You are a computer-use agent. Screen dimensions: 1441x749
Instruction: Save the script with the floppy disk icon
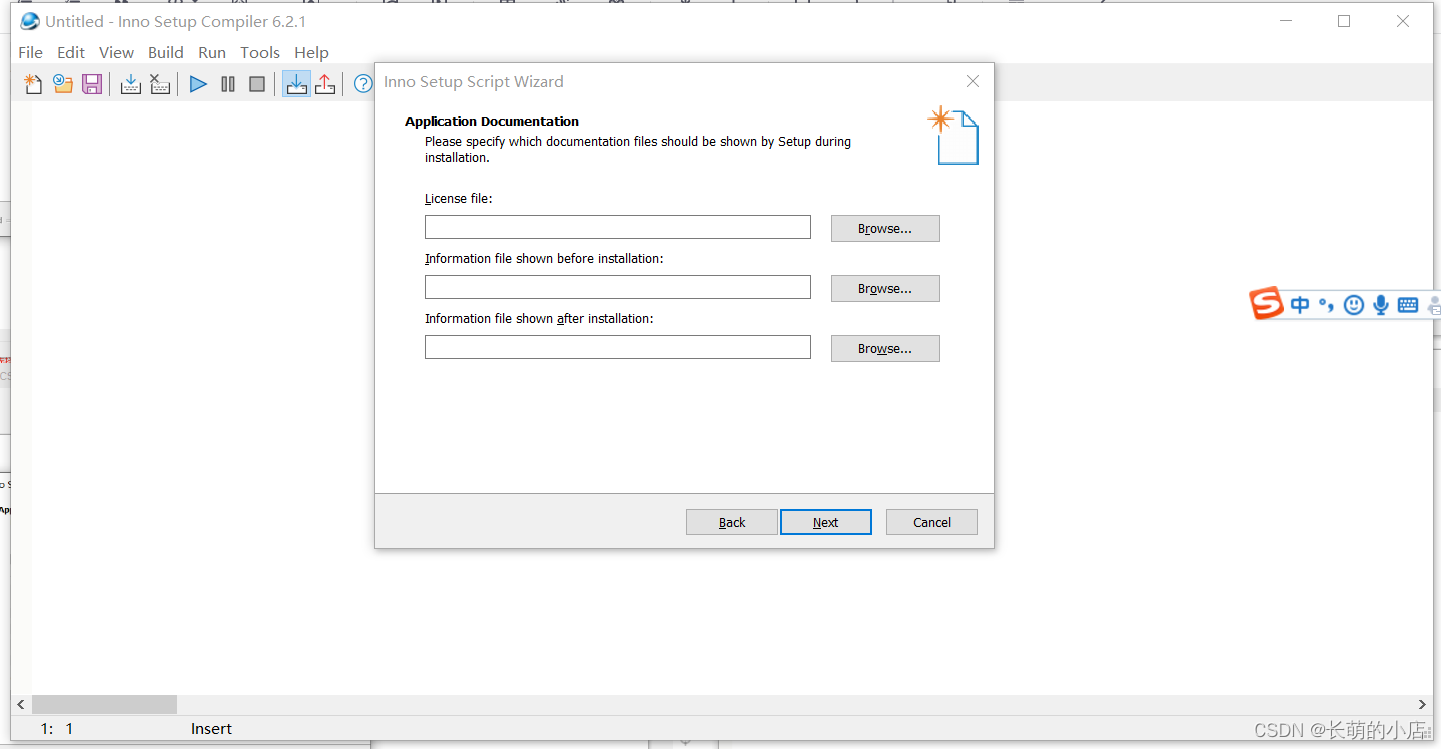tap(92, 84)
